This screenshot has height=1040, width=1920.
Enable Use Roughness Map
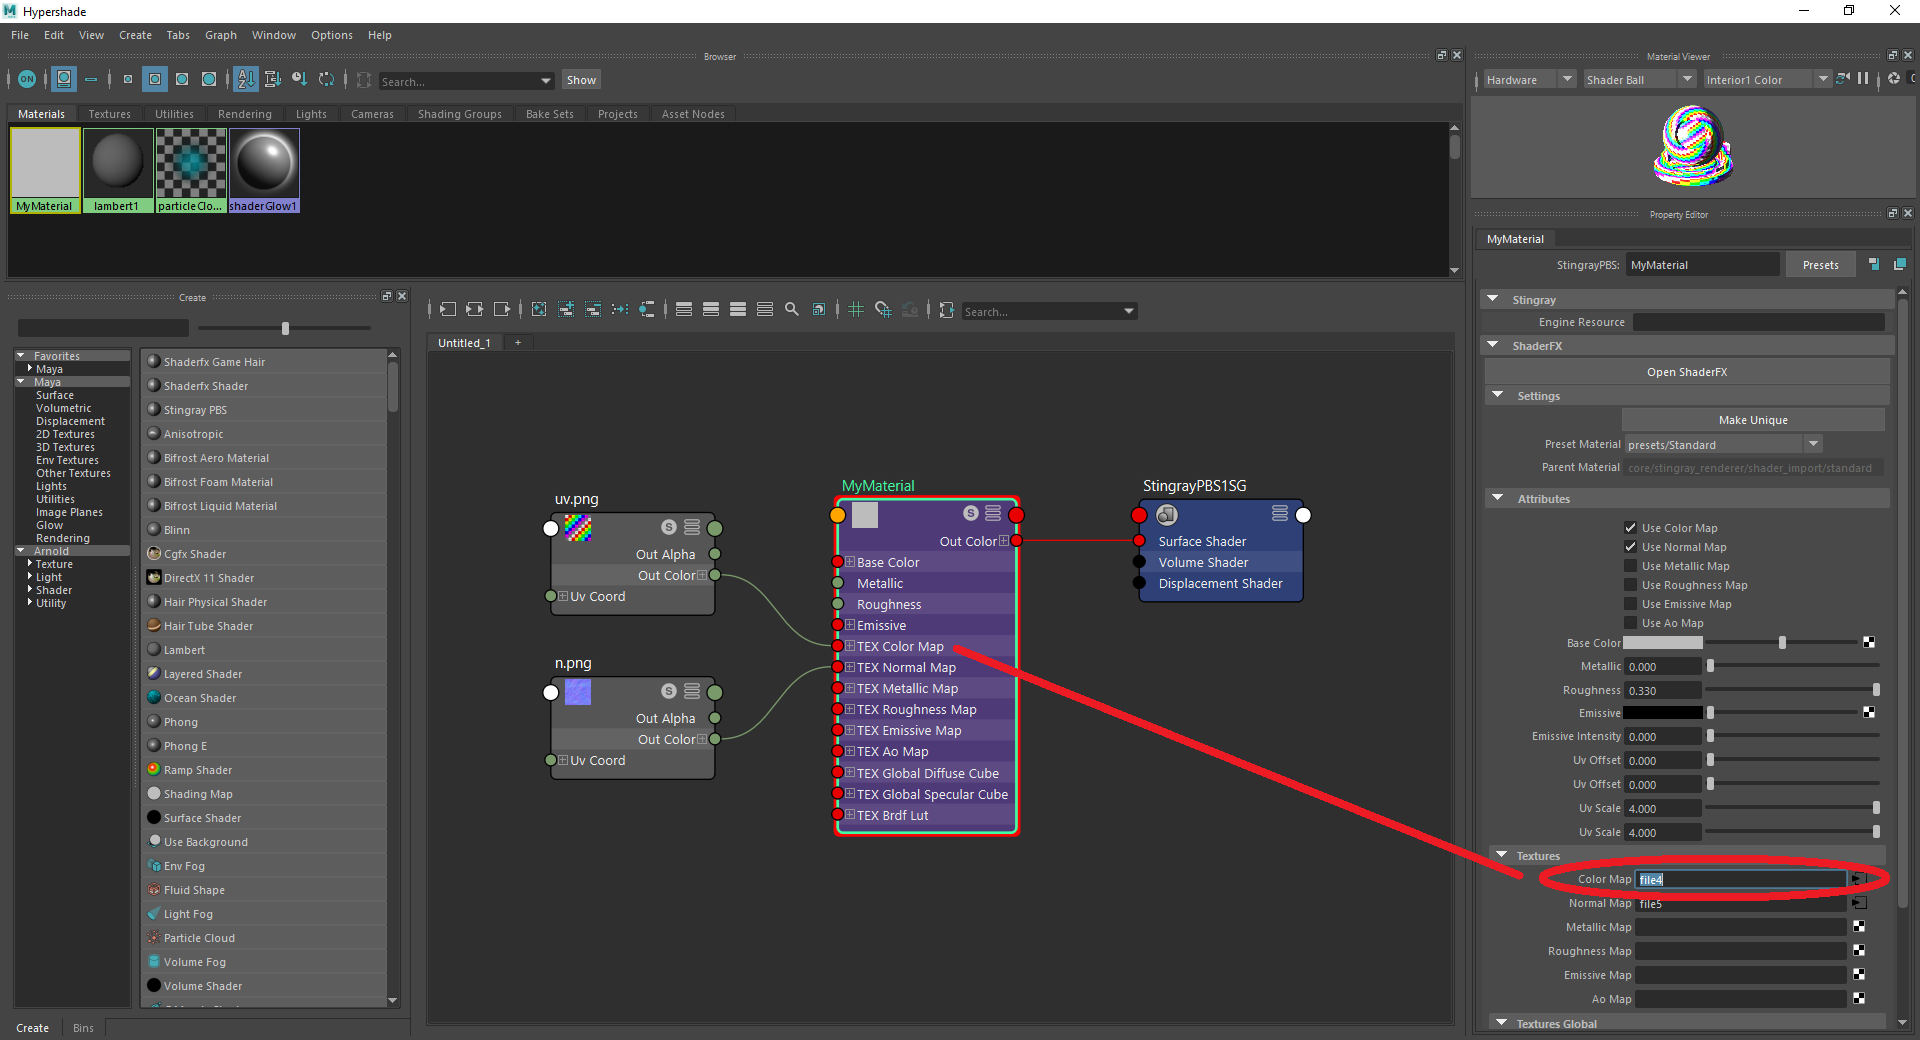(x=1630, y=585)
